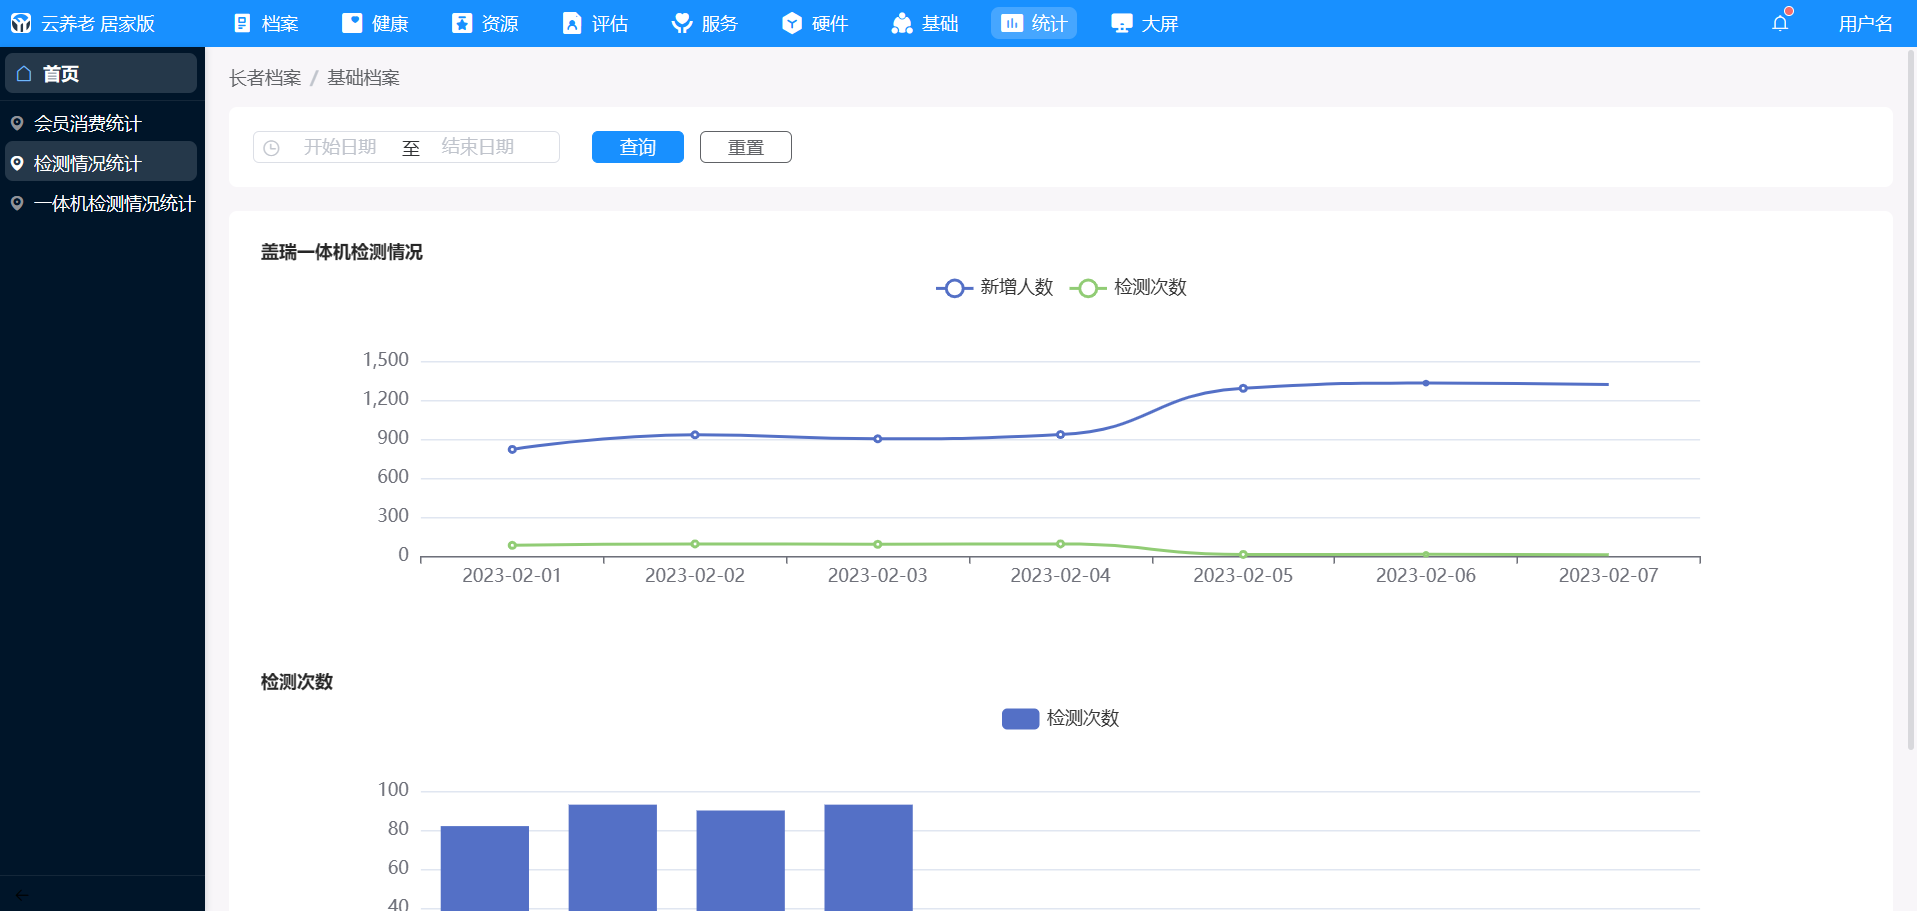
Task: Click the 大屏 screen icon
Action: coord(1122,23)
